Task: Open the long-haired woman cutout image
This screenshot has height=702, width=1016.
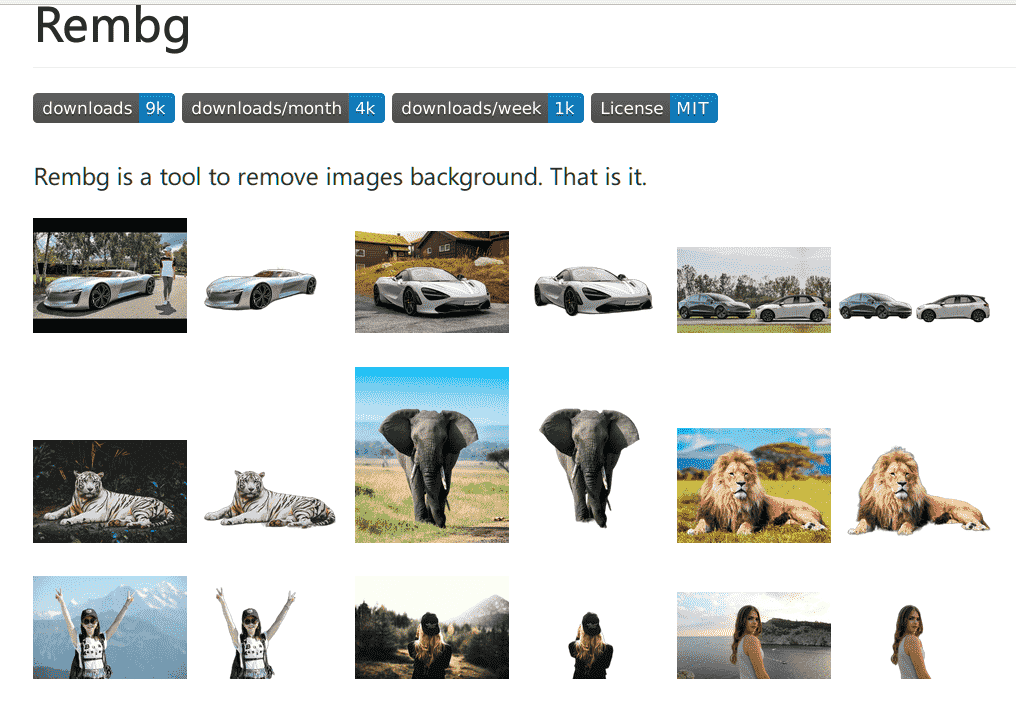Action: pos(910,642)
